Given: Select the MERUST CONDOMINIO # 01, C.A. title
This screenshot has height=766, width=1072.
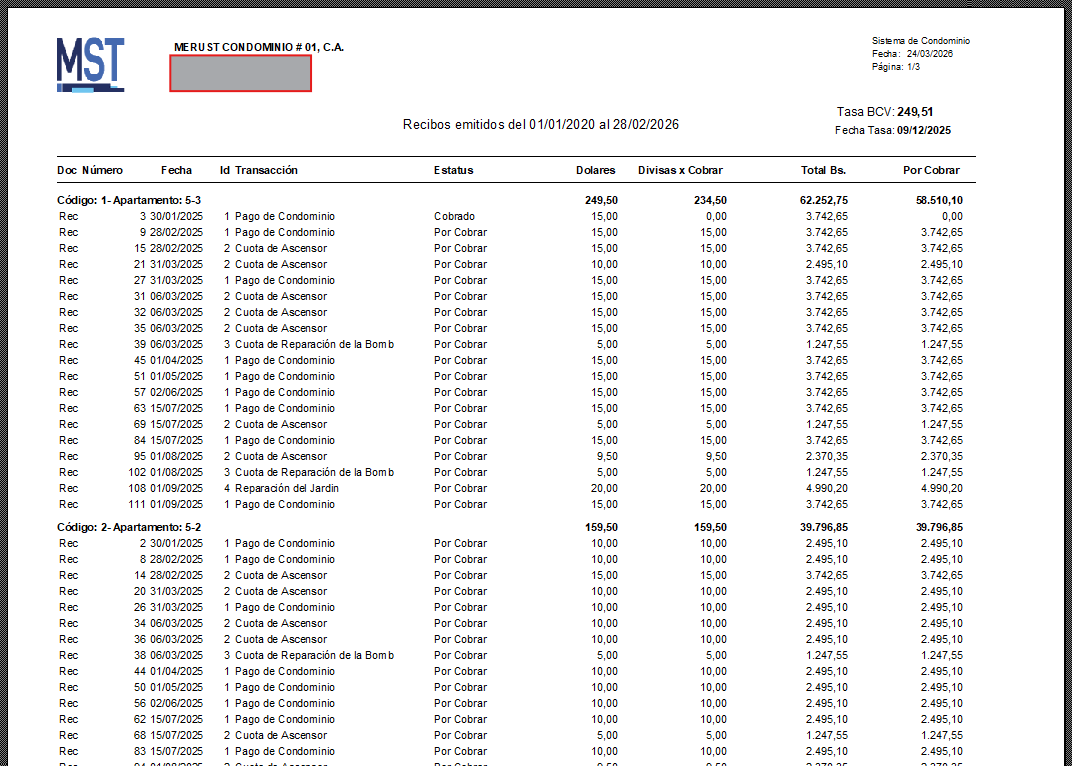Looking at the screenshot, I should 258,47.
